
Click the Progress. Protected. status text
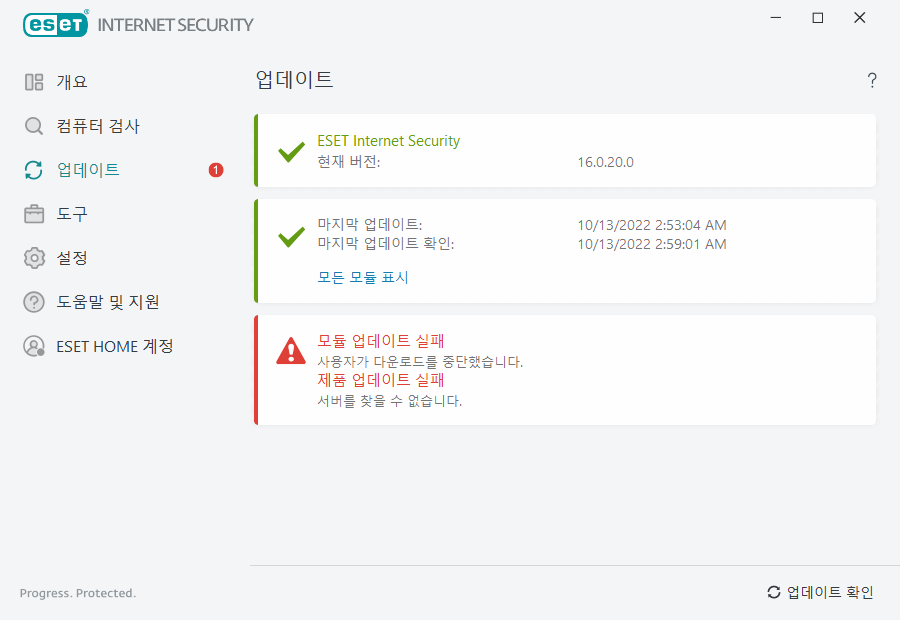click(x=77, y=593)
